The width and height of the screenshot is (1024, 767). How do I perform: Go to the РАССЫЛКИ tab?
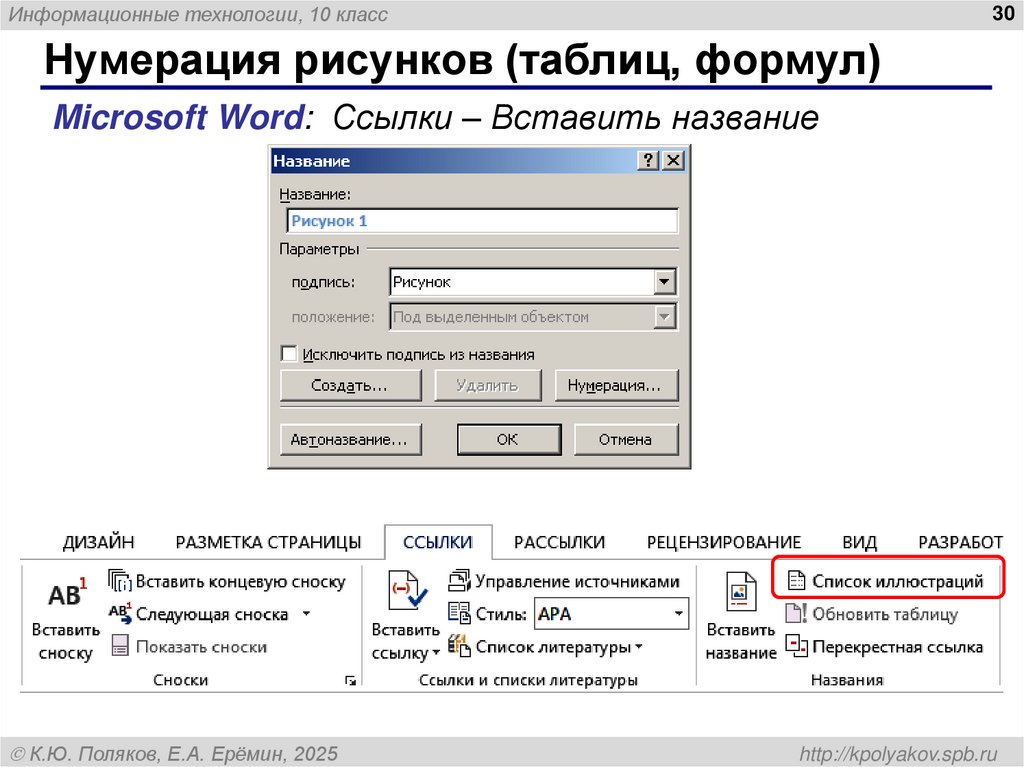point(559,542)
